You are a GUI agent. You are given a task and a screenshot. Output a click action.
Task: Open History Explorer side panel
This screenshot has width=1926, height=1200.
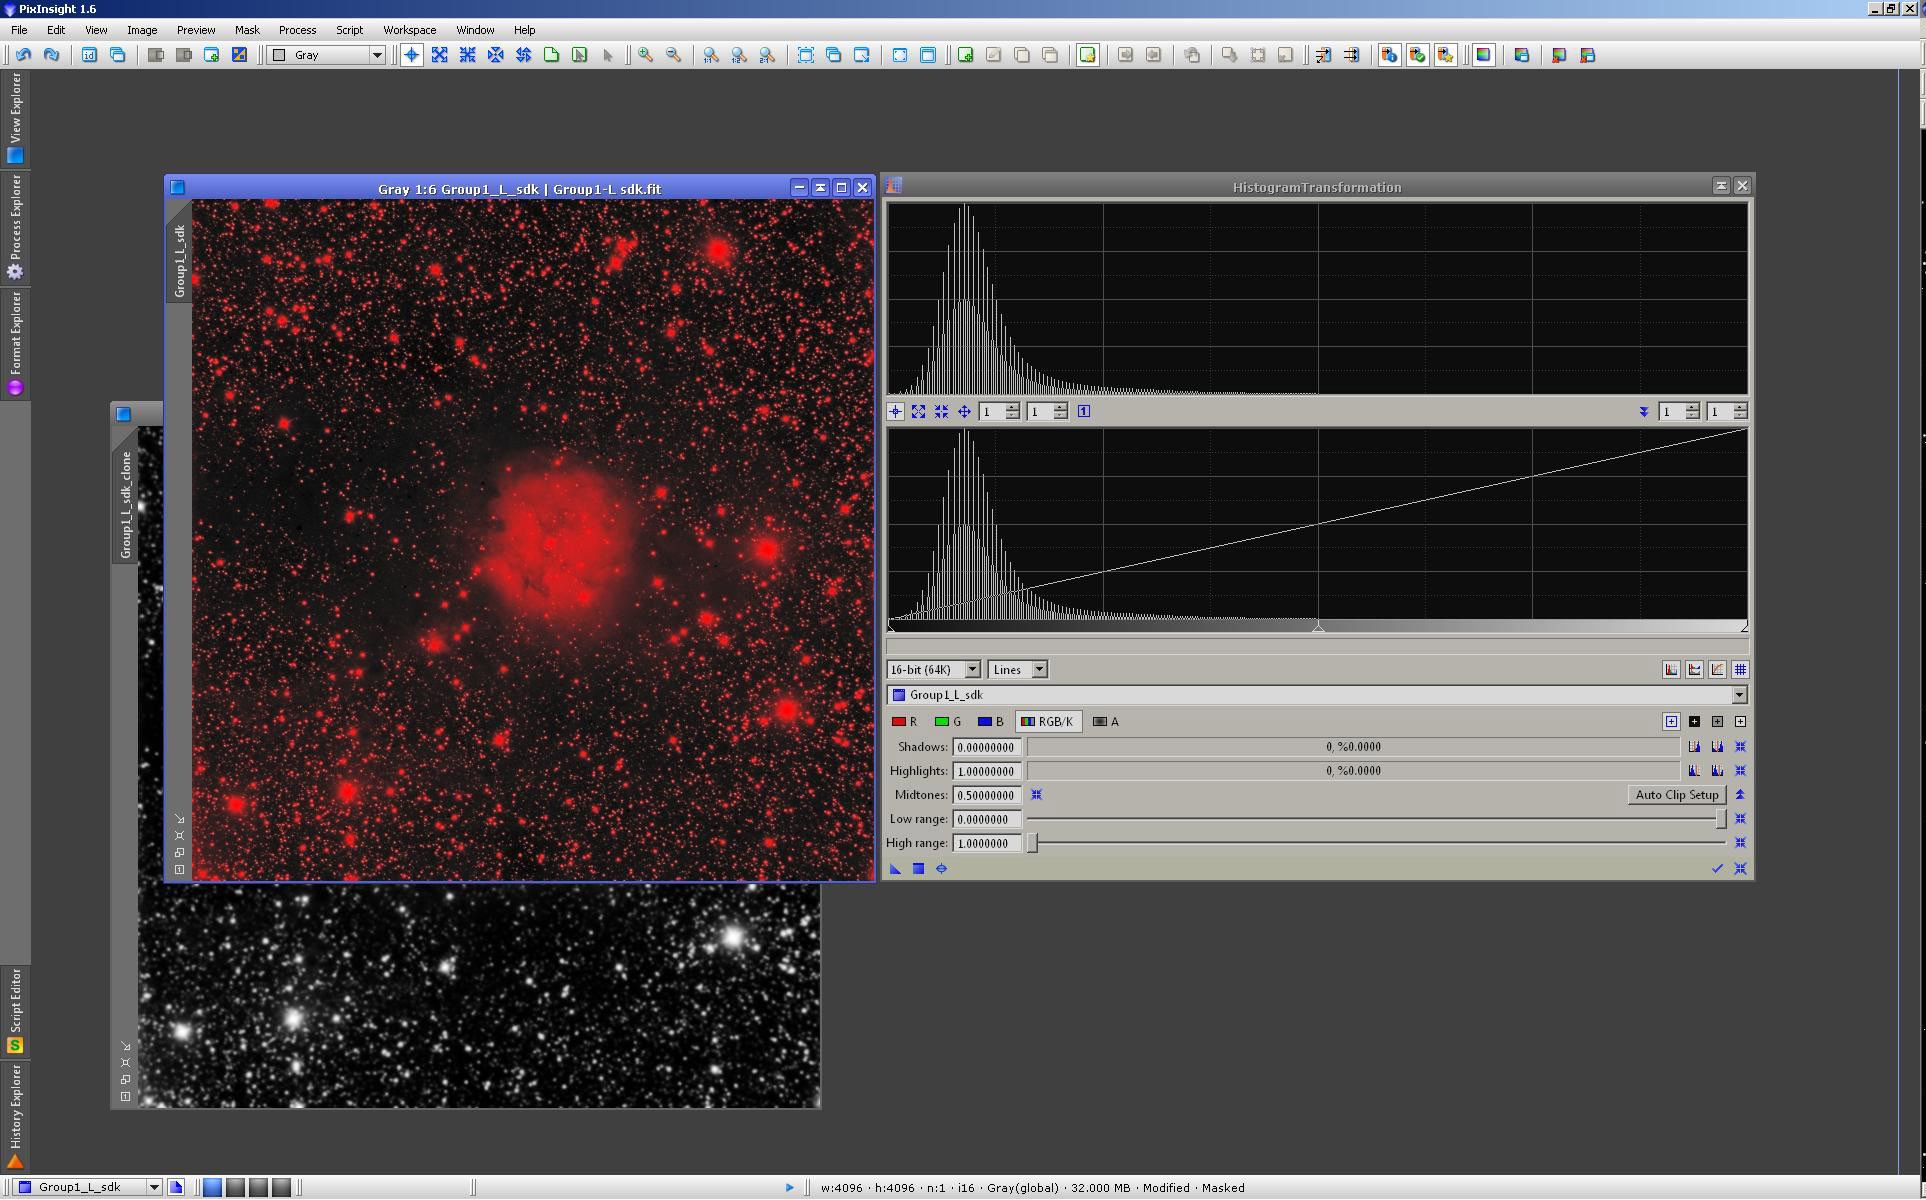coord(15,1116)
